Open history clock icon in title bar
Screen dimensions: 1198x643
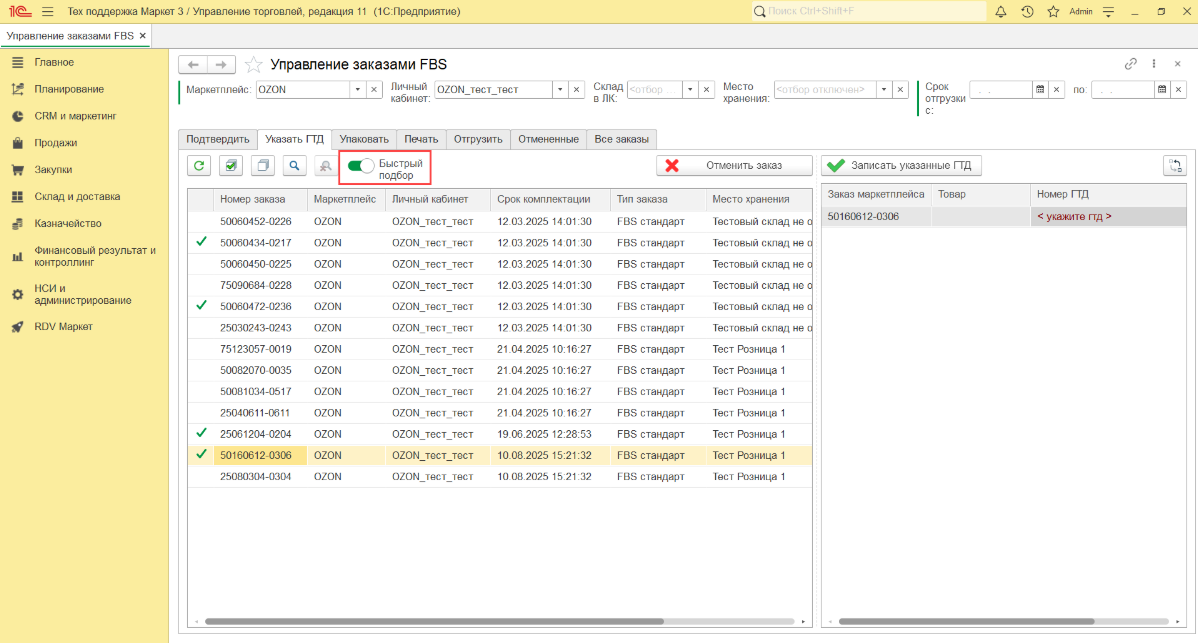coord(1027,11)
